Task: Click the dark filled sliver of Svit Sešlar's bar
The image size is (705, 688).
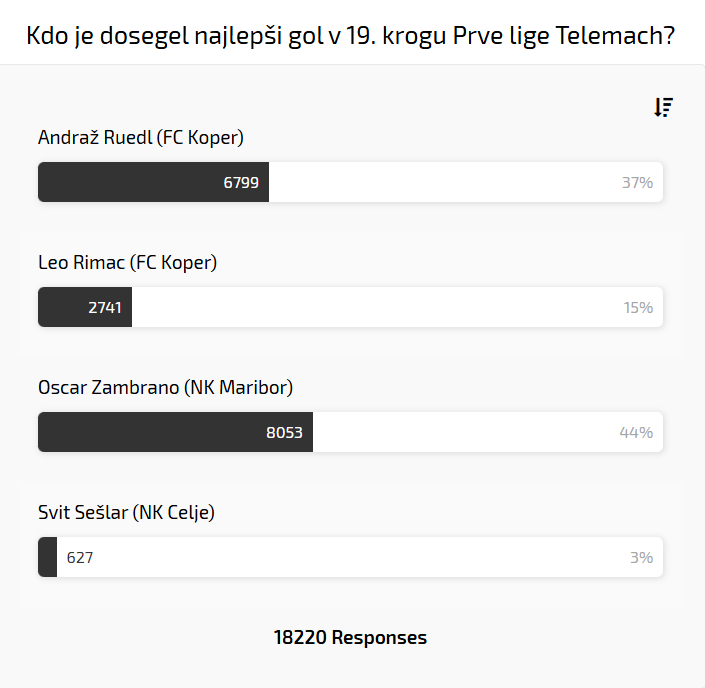Action: click(47, 558)
